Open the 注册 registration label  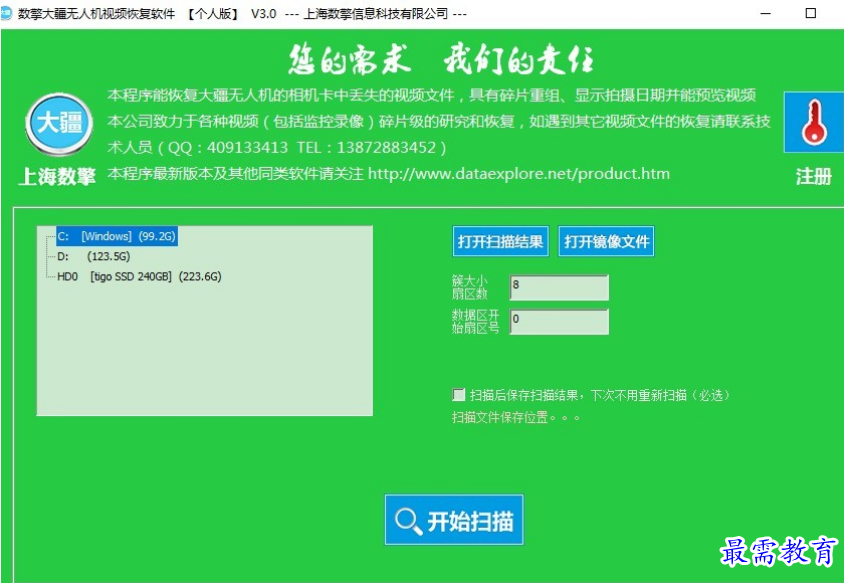(813, 177)
